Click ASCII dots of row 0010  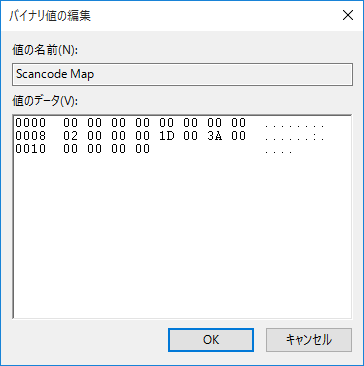coord(278,152)
